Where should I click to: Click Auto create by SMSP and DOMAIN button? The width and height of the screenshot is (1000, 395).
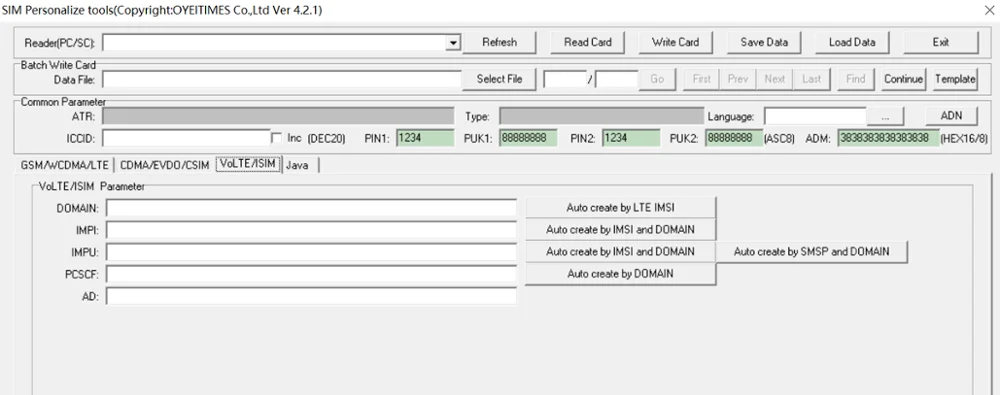(811, 251)
